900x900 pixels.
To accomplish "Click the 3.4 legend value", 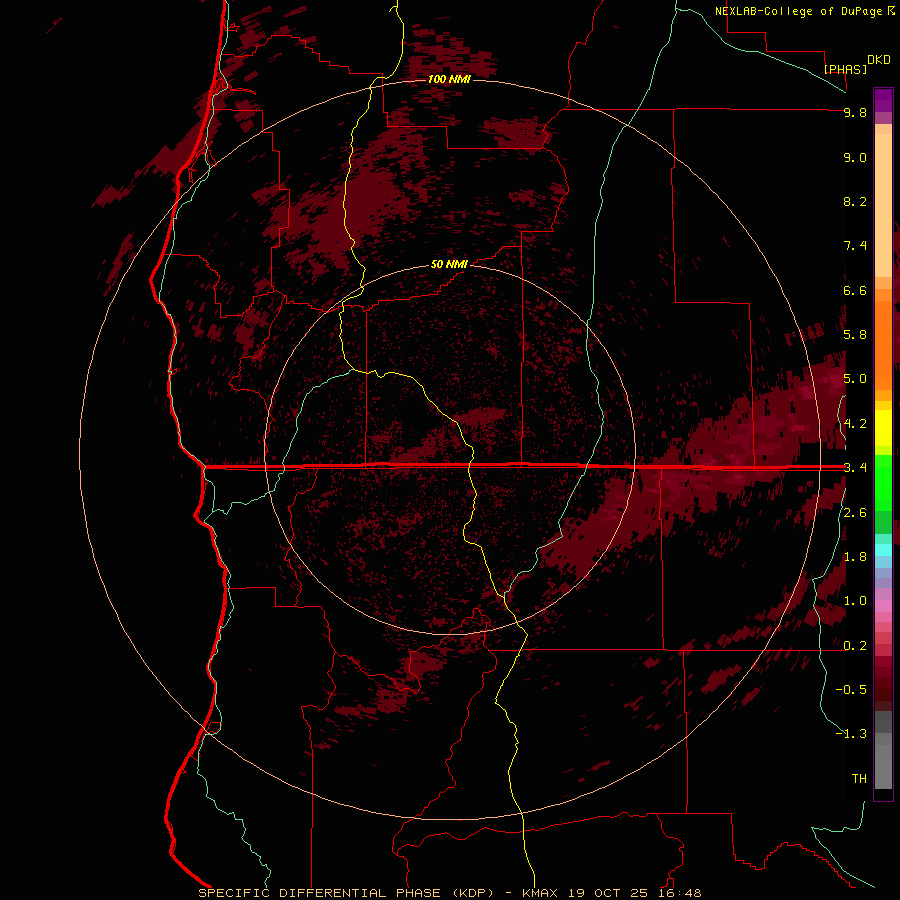I will point(855,468).
